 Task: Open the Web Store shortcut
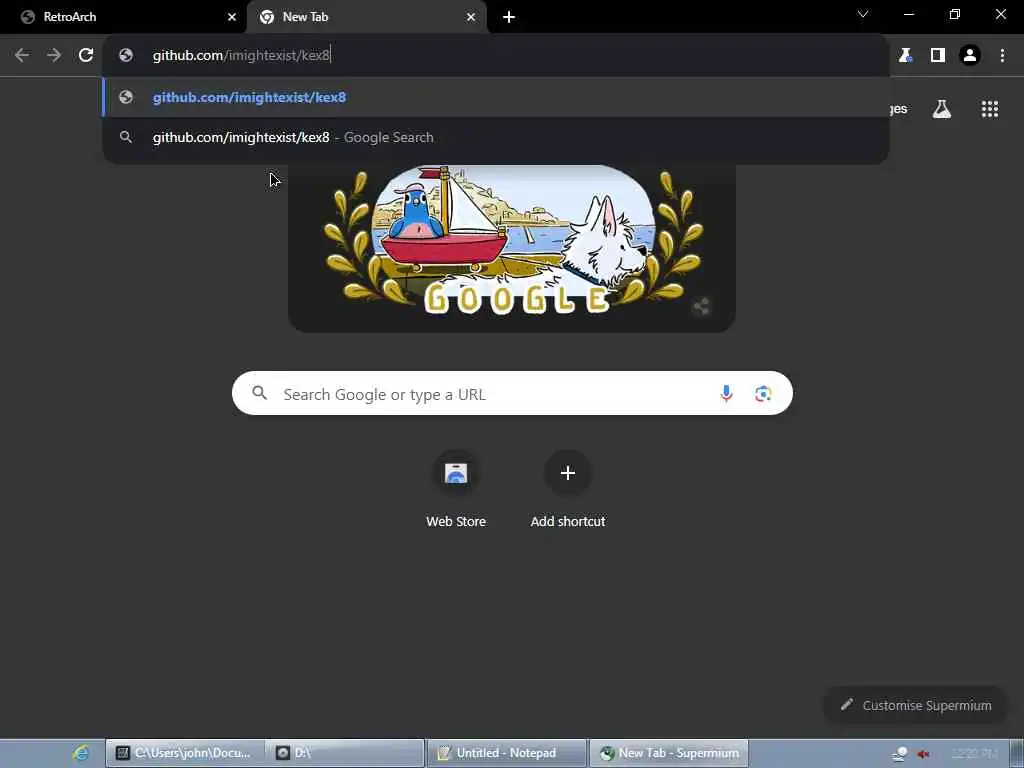click(x=456, y=490)
